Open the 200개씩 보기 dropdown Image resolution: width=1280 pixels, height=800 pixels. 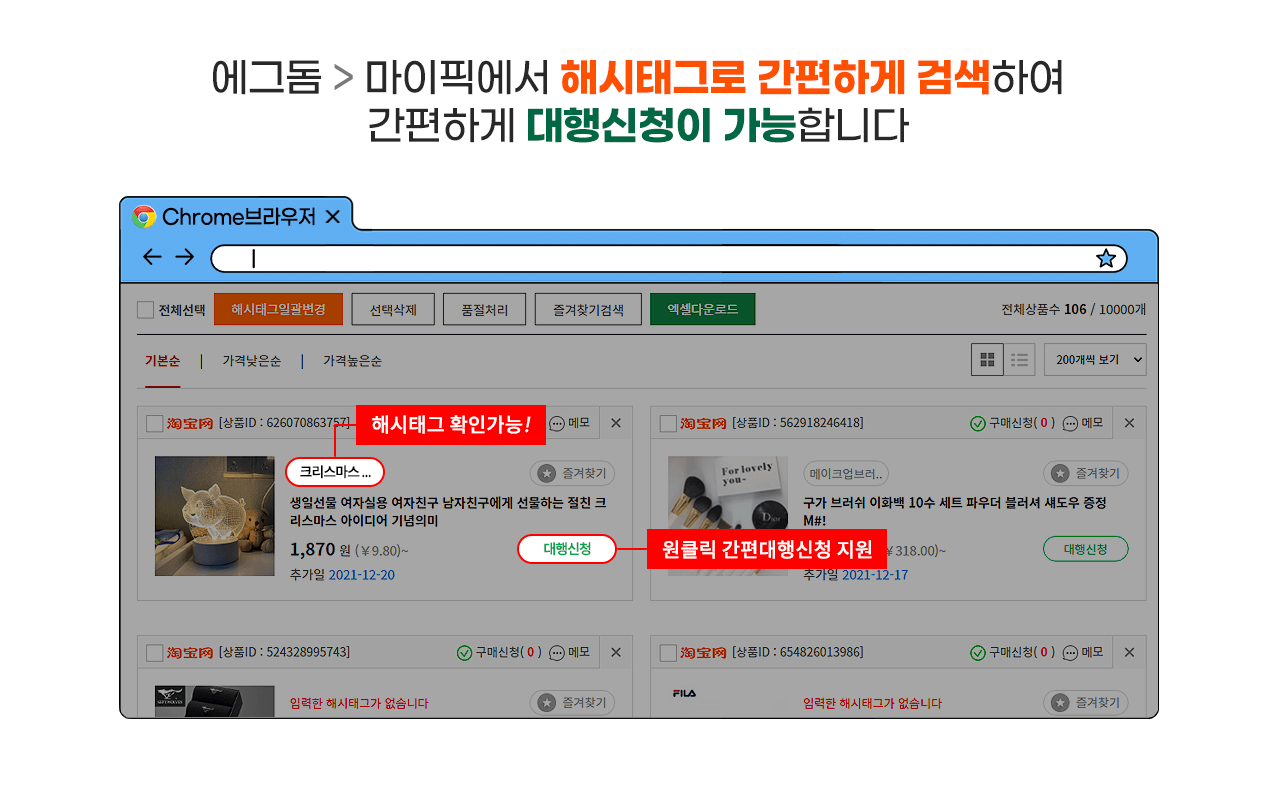point(1095,360)
